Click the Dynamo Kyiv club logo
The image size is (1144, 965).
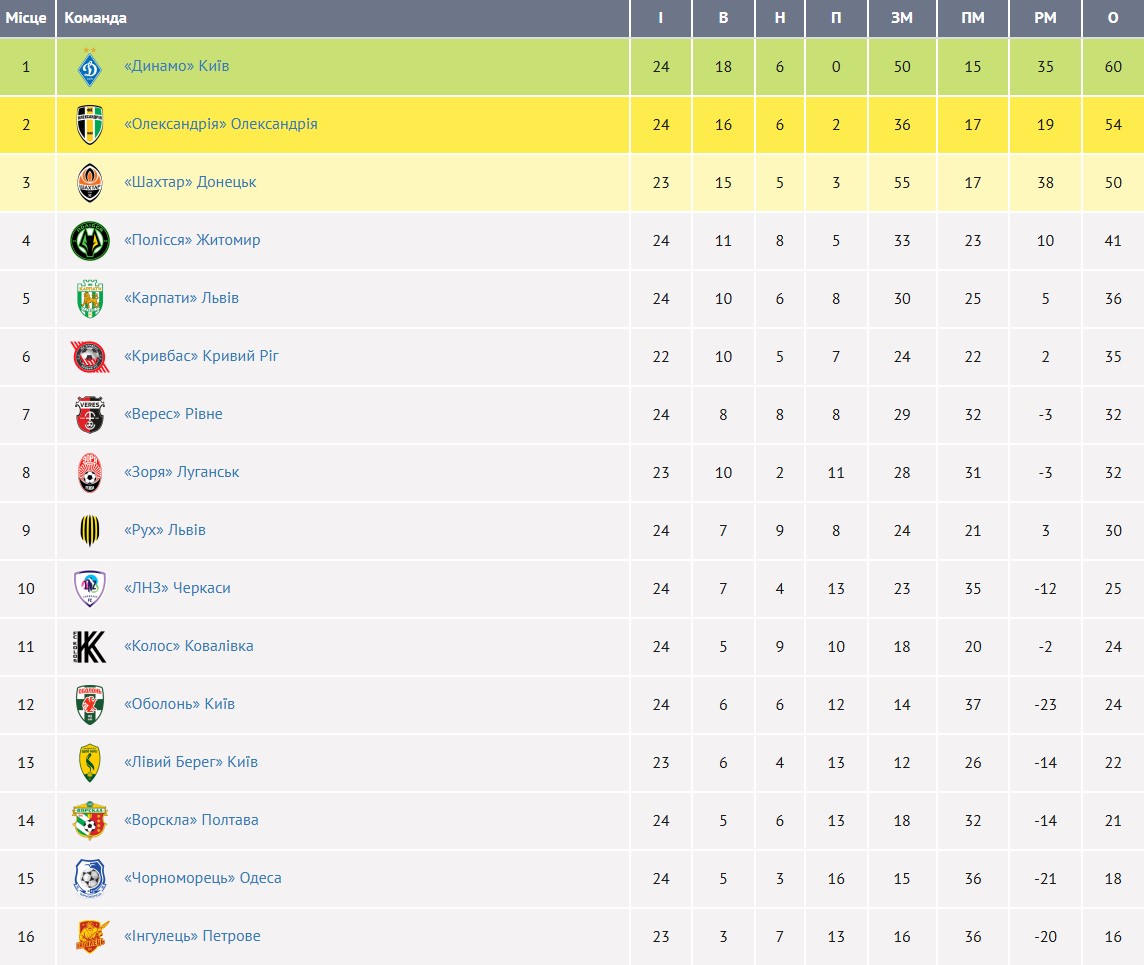90,67
